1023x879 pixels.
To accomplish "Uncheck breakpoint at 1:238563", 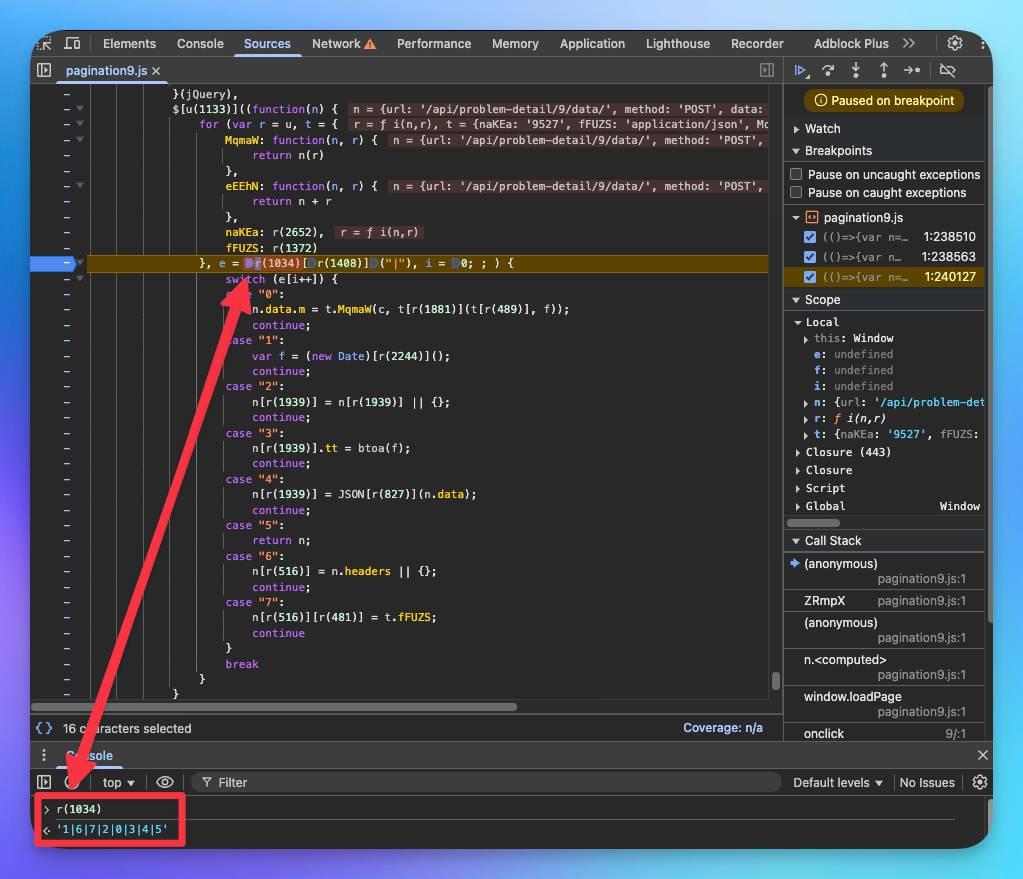I will pyautogui.click(x=810, y=257).
